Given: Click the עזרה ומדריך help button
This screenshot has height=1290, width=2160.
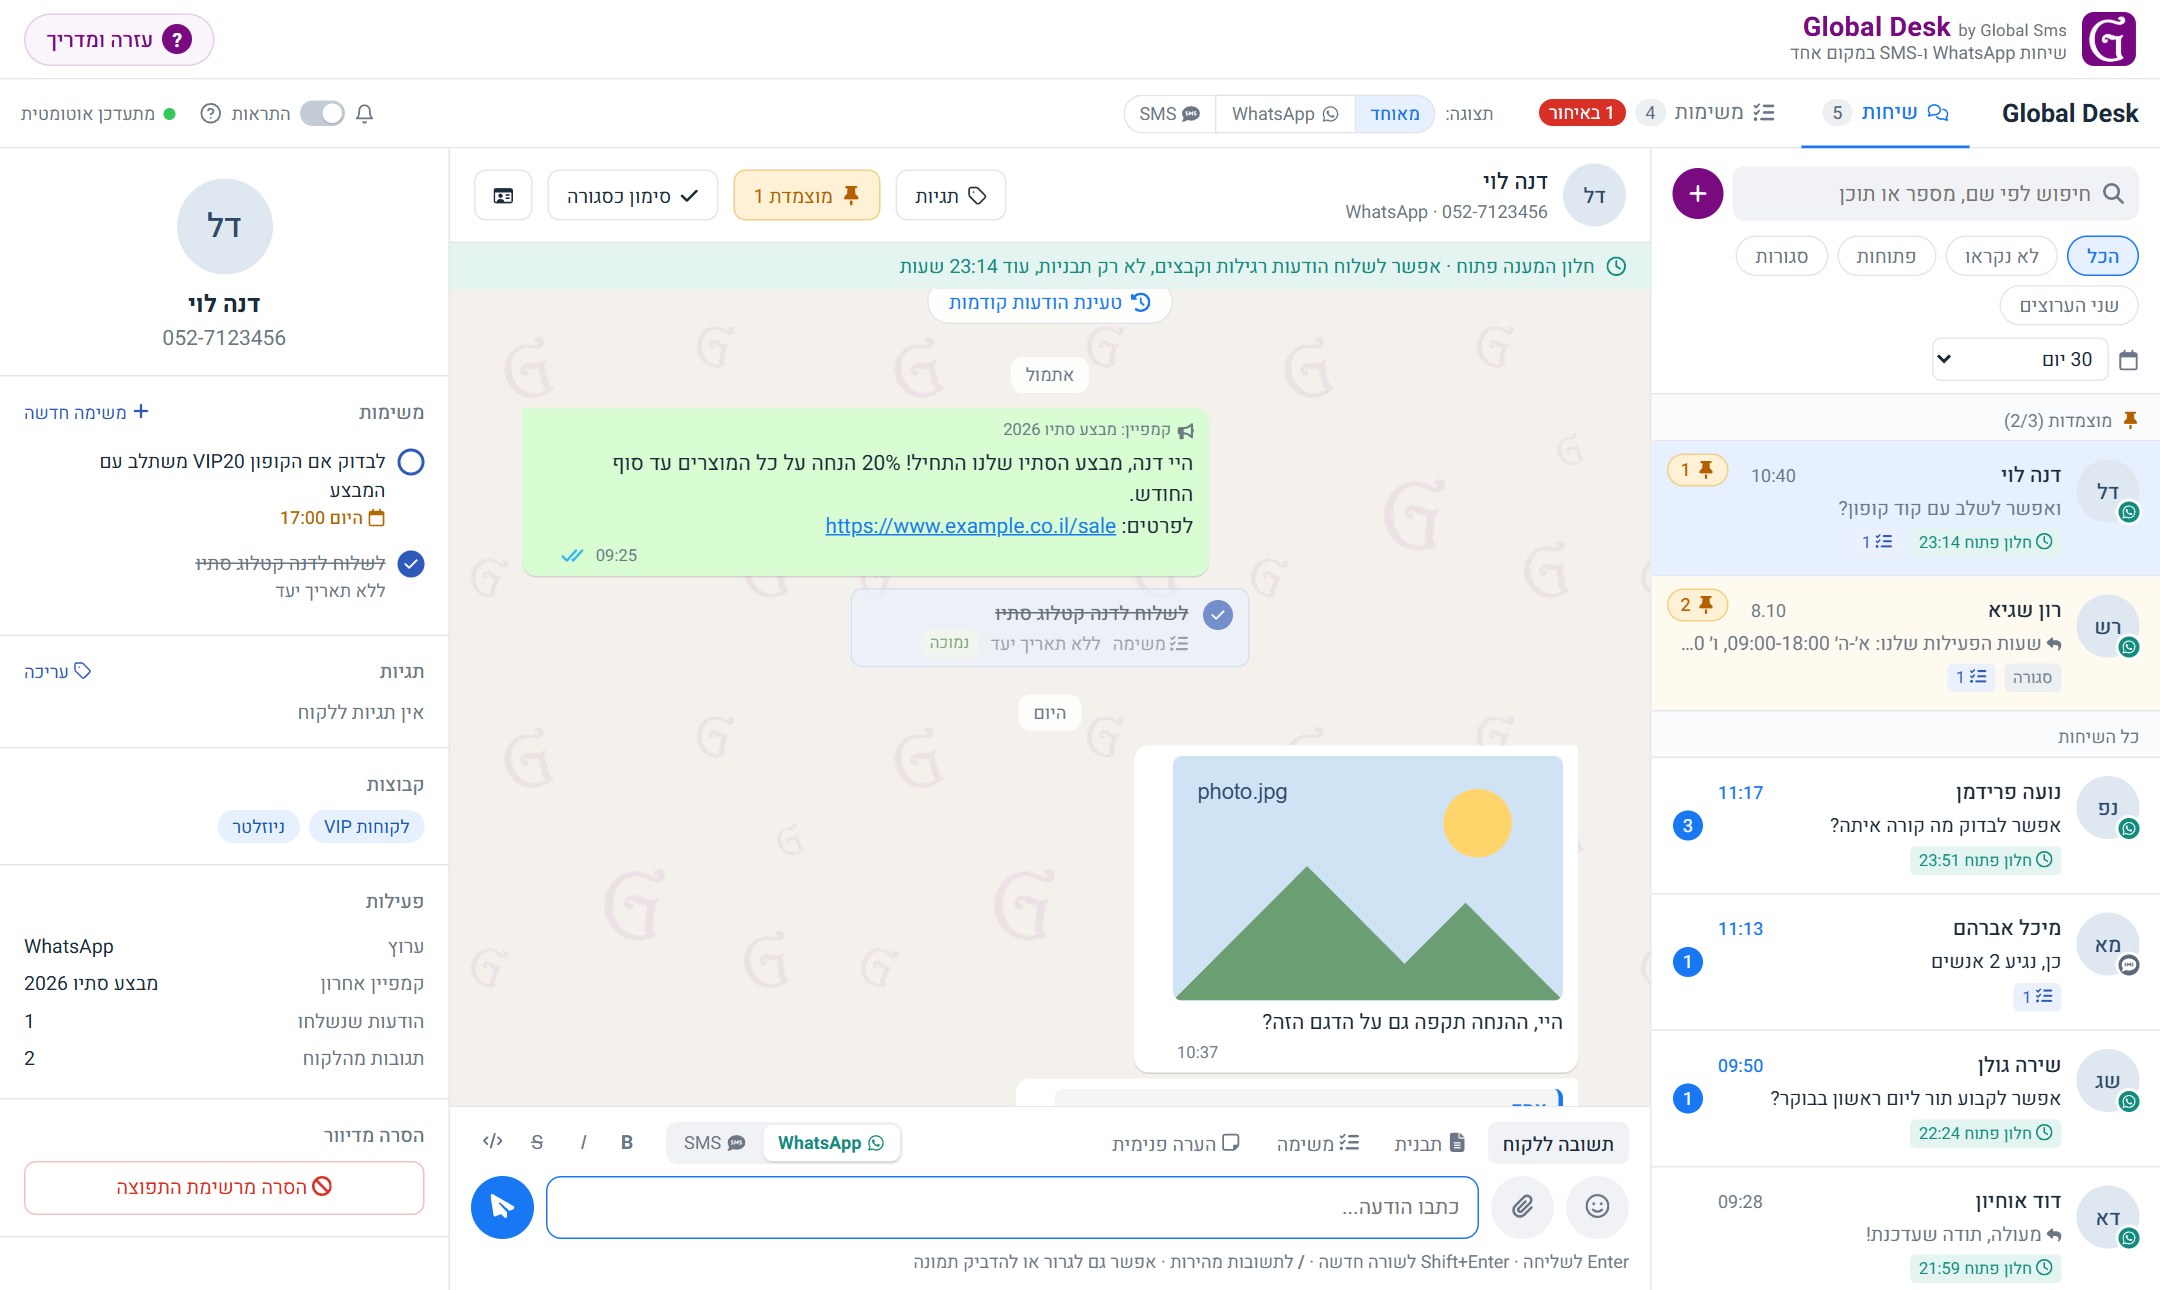Looking at the screenshot, I should [119, 40].
